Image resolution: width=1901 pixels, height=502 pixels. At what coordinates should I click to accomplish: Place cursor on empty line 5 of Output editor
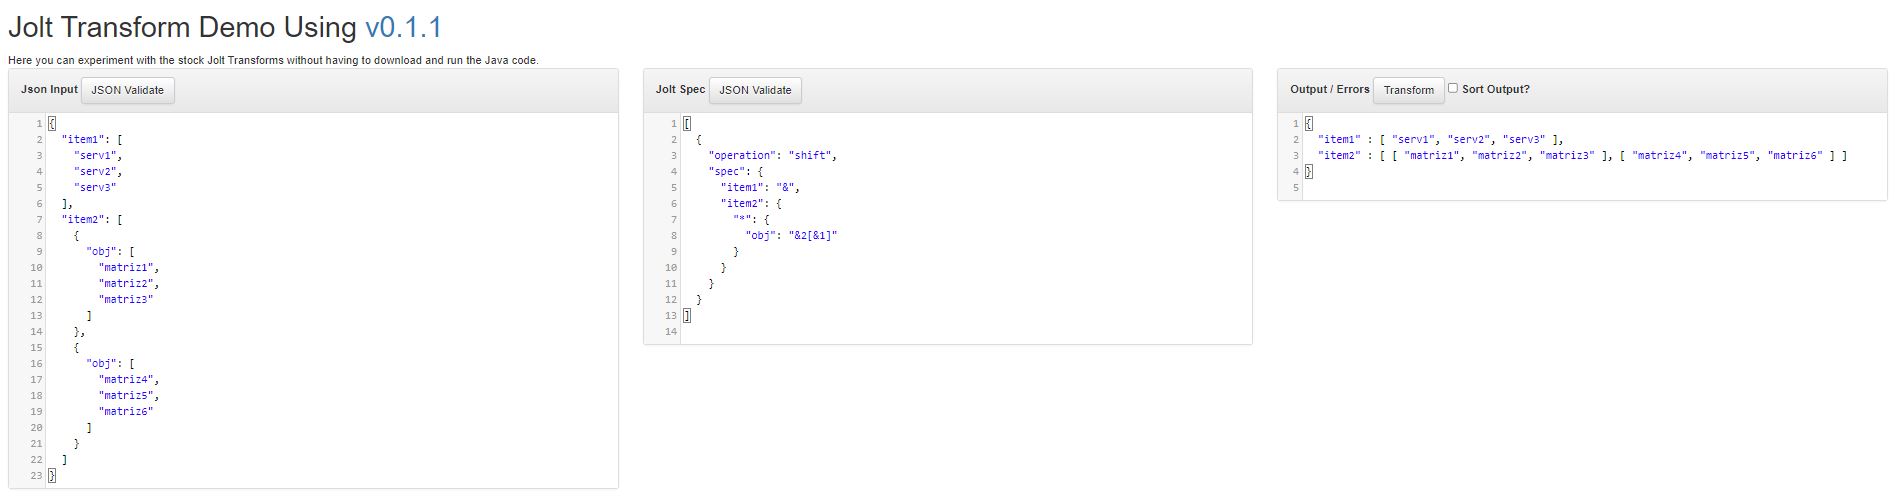click(1596, 187)
